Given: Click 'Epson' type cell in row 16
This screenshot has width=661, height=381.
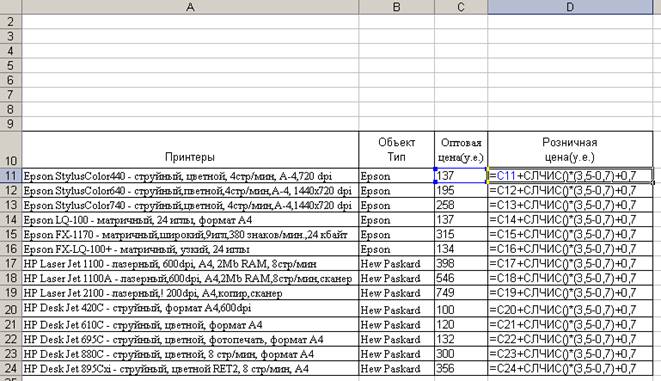Looking at the screenshot, I should [x=396, y=249].
